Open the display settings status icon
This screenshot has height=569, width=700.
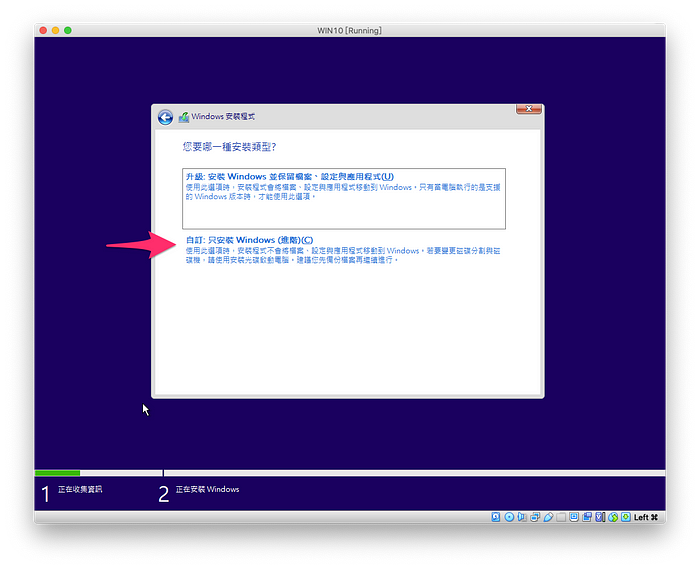click(574, 517)
